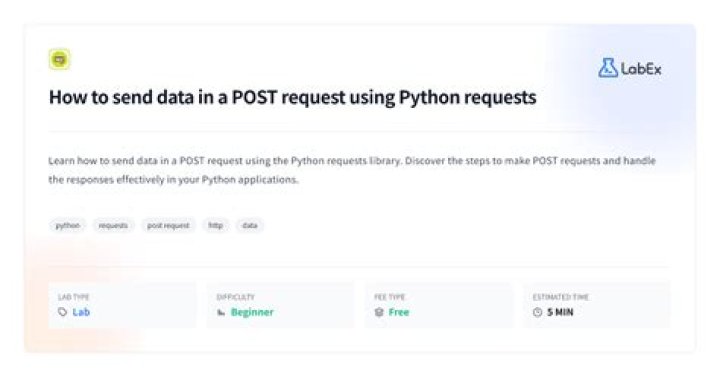The width and height of the screenshot is (720, 377).
Task: Click the LAB TYPE label
Action: (73, 297)
